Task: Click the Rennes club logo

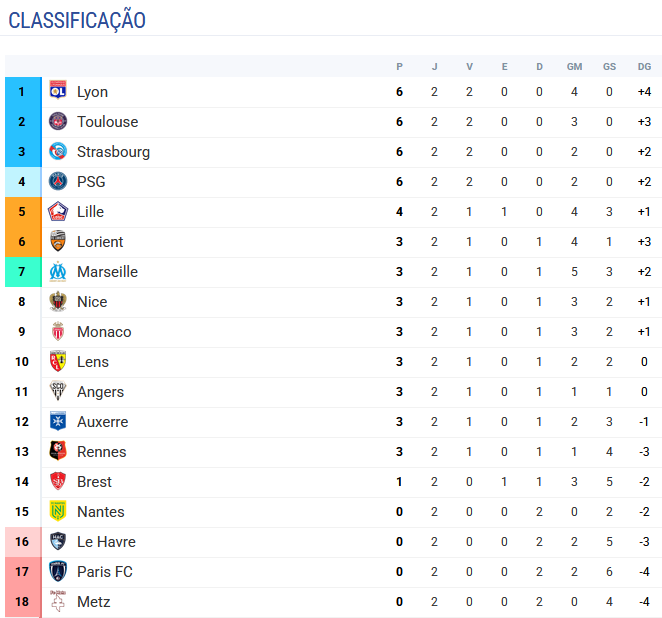Action: (x=58, y=451)
